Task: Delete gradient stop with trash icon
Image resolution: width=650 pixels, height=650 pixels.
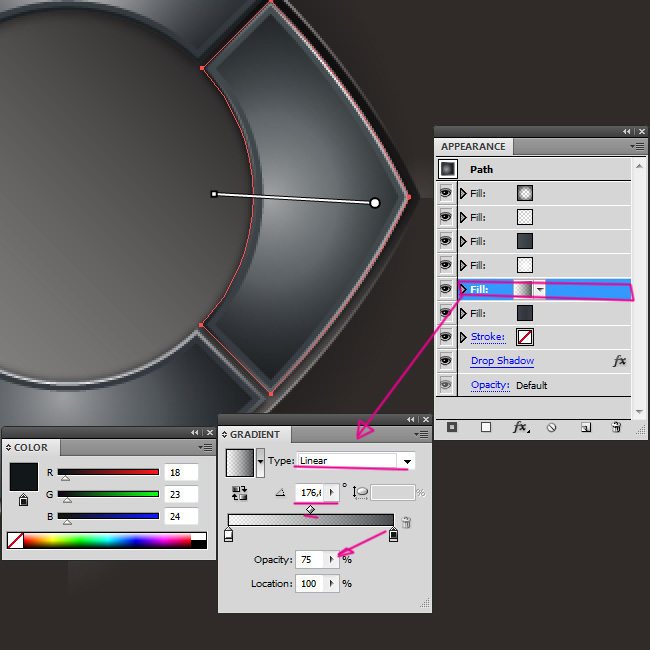Action: point(406,522)
